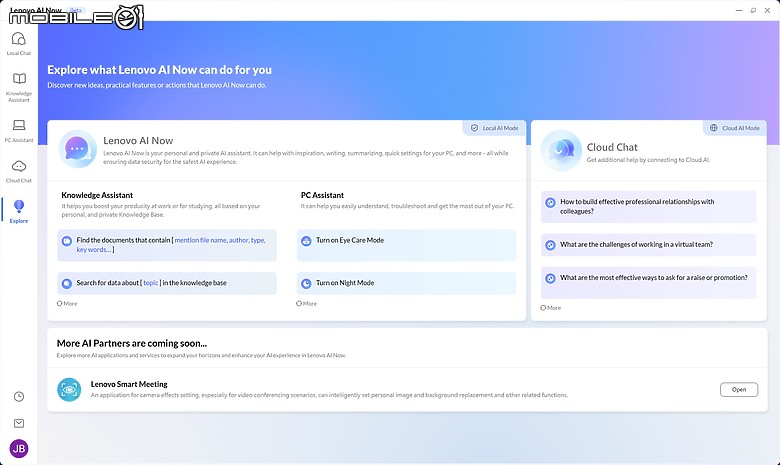Image resolution: width=780 pixels, height=465 pixels.
Task: Ask about ways to request a raise or promotion
Action: tap(649, 282)
